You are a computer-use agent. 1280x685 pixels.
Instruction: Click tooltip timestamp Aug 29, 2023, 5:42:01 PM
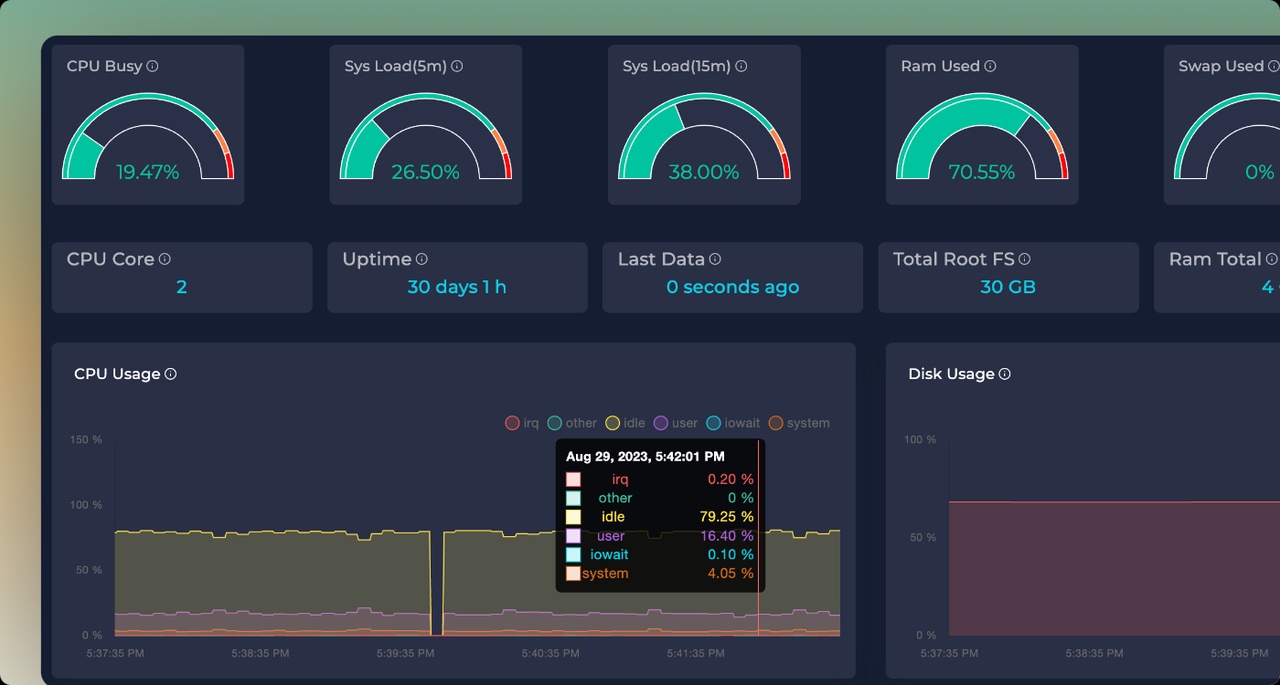645,456
